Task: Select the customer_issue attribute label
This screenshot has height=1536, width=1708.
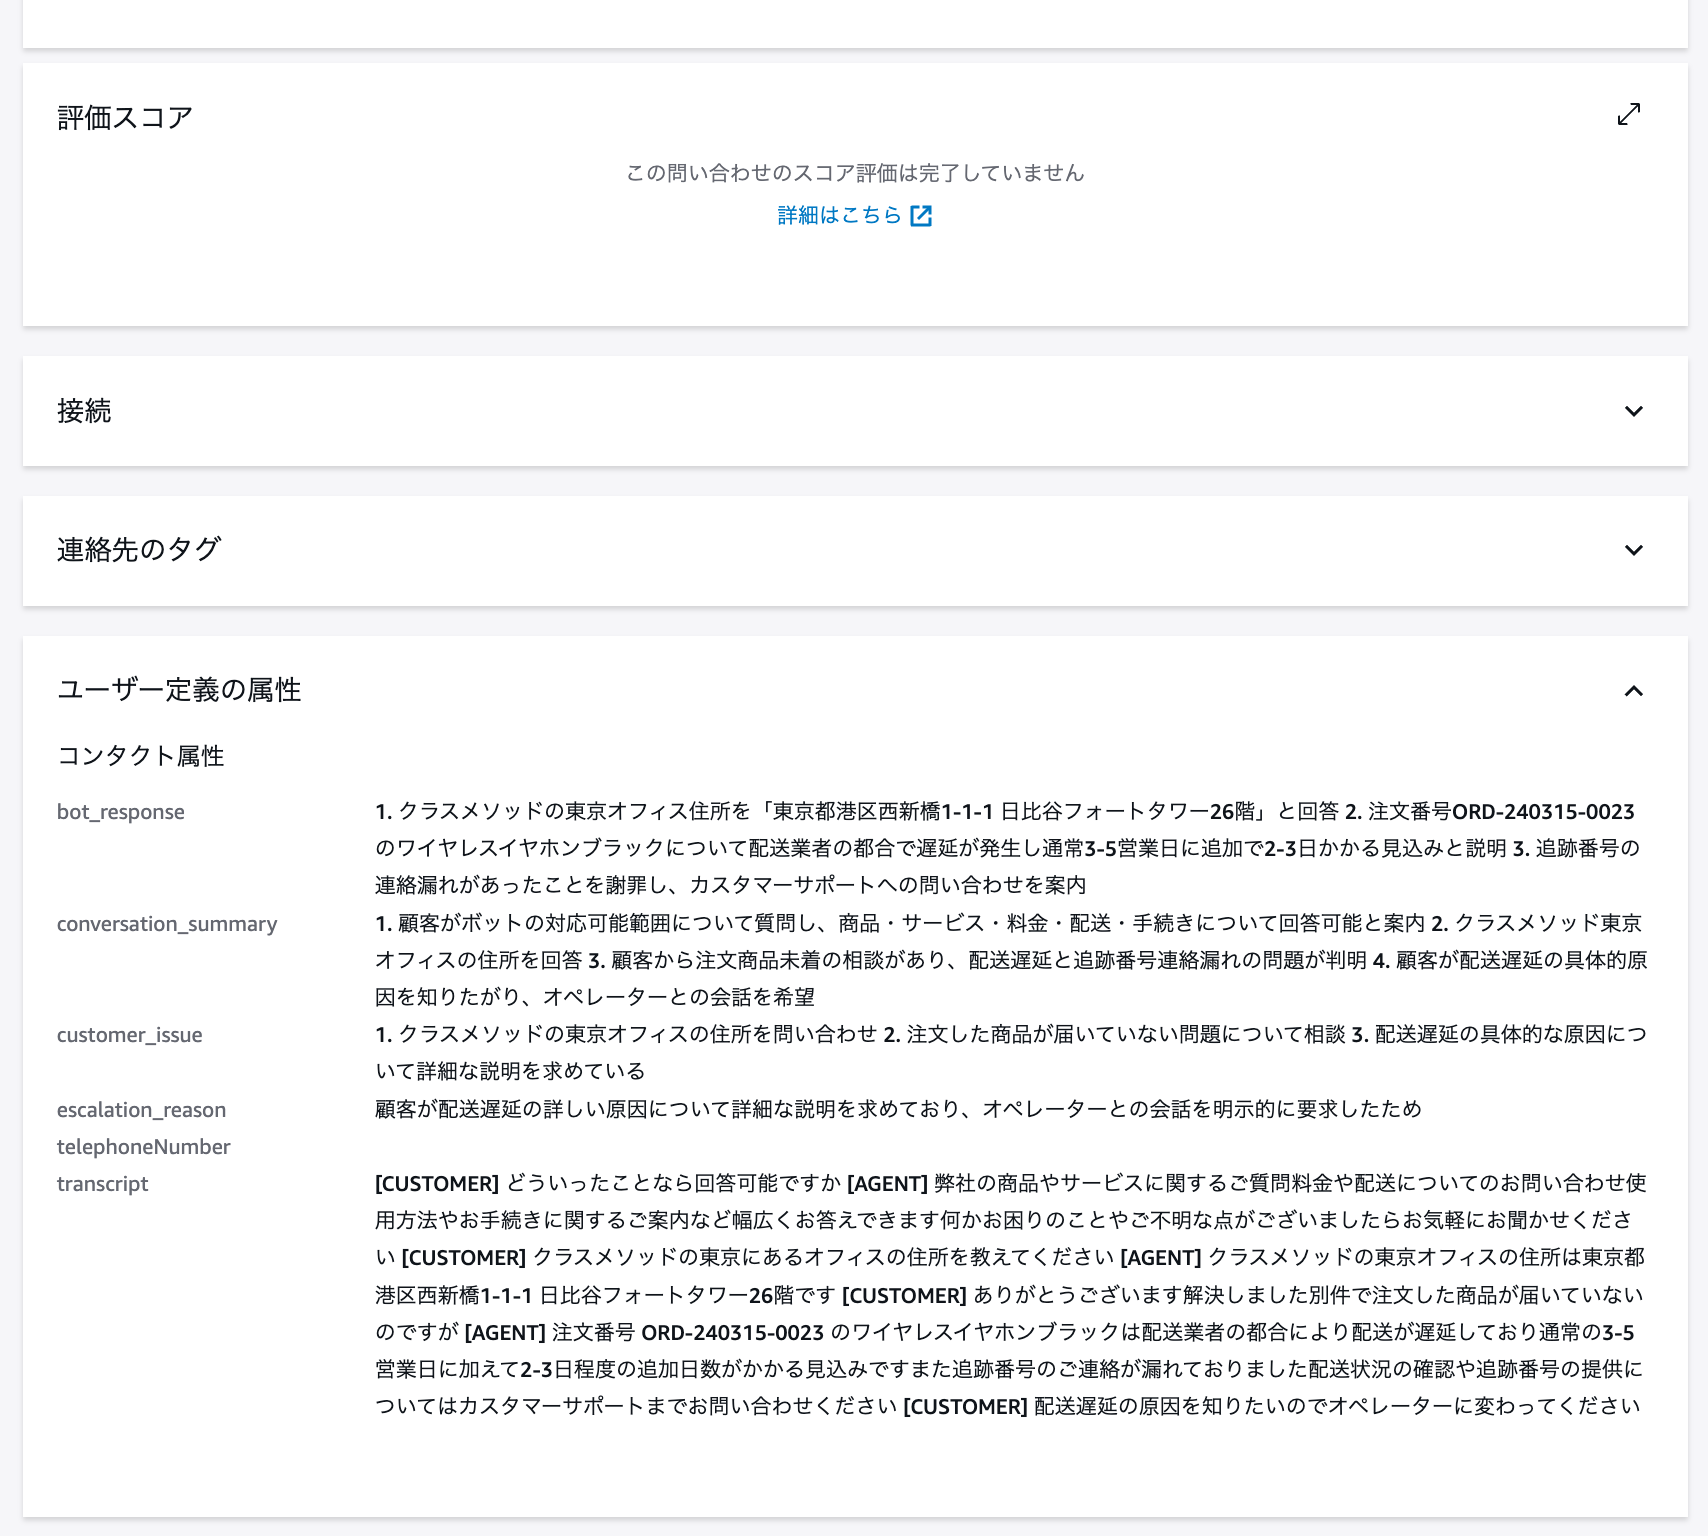Action: (130, 1035)
